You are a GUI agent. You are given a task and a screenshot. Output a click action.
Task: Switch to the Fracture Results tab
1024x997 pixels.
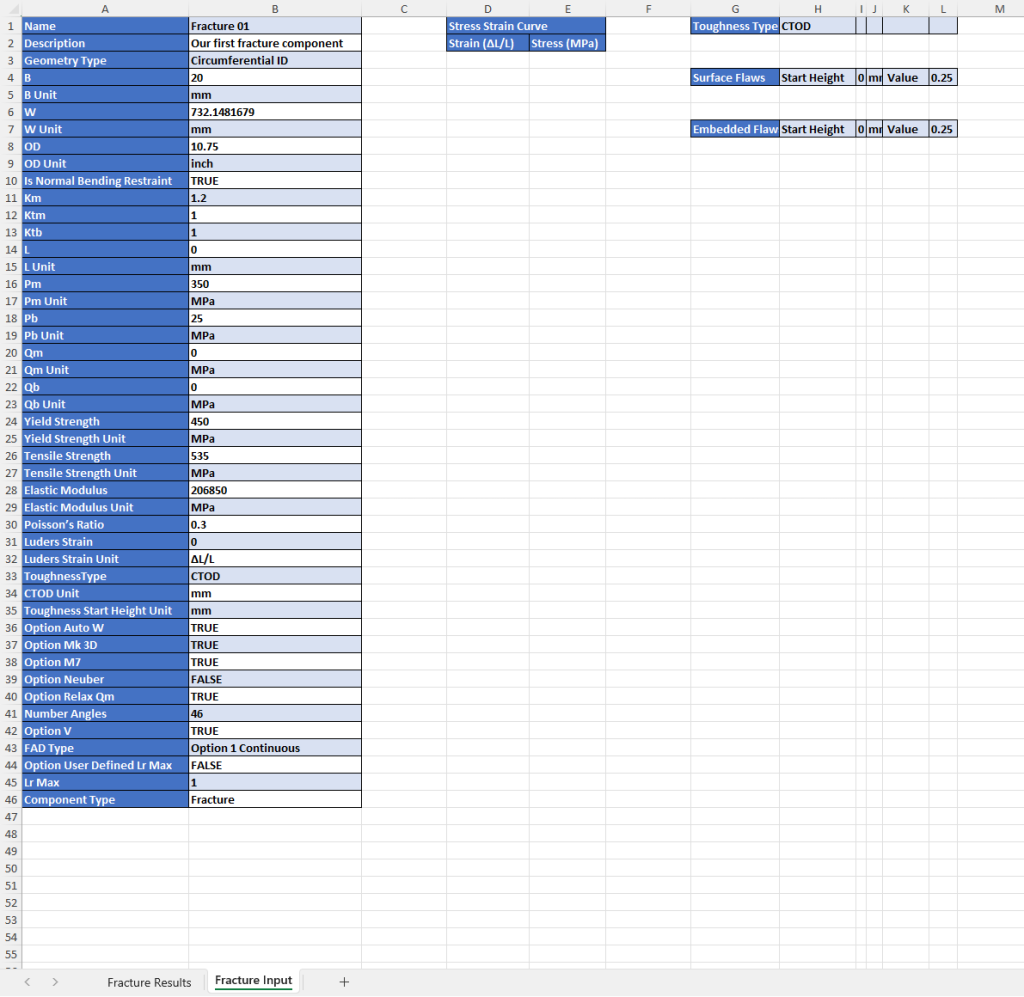click(149, 982)
